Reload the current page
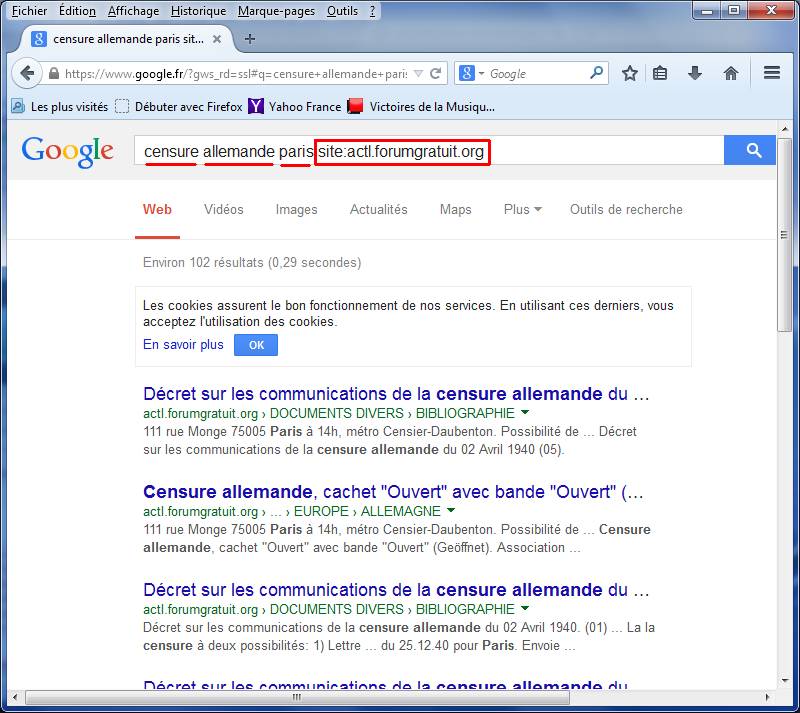 point(435,73)
